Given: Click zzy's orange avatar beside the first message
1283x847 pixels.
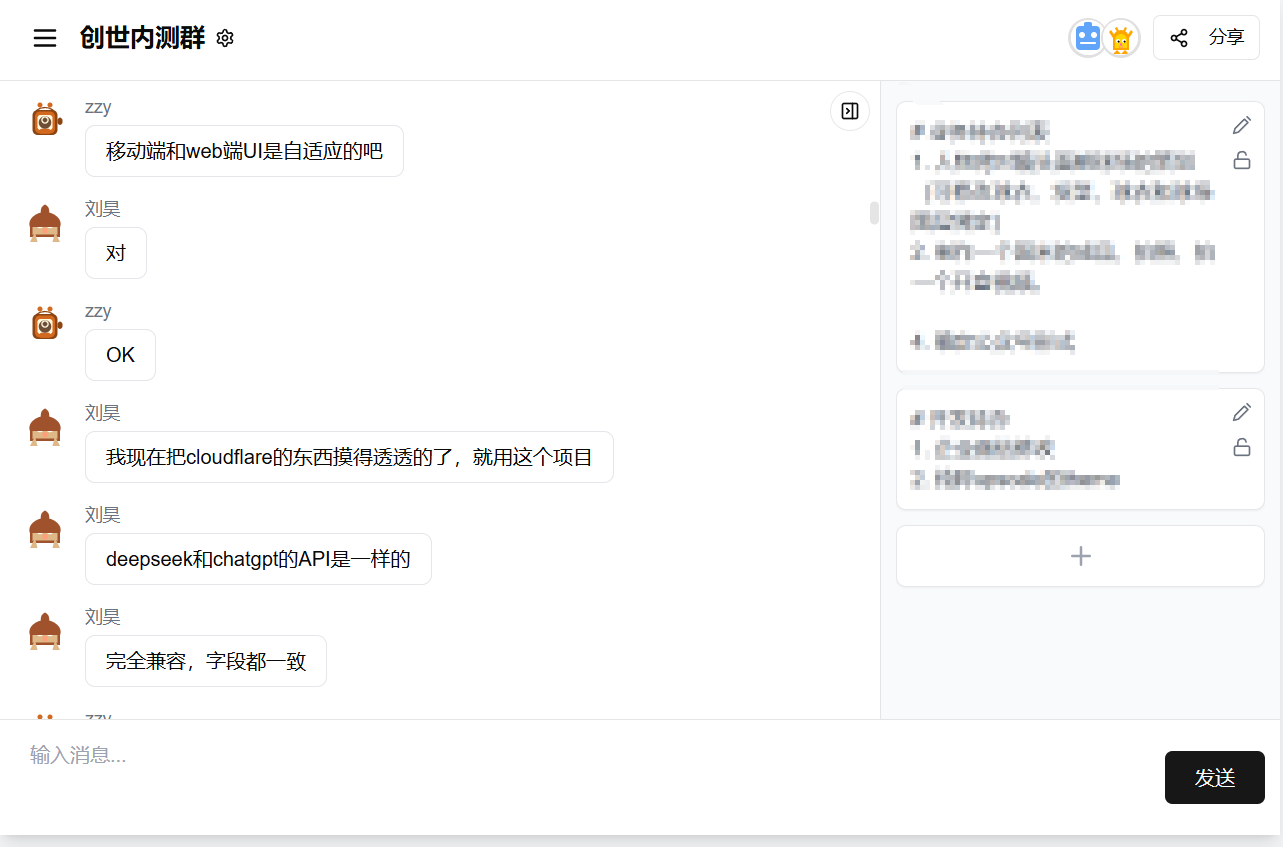Looking at the screenshot, I should (x=45, y=117).
